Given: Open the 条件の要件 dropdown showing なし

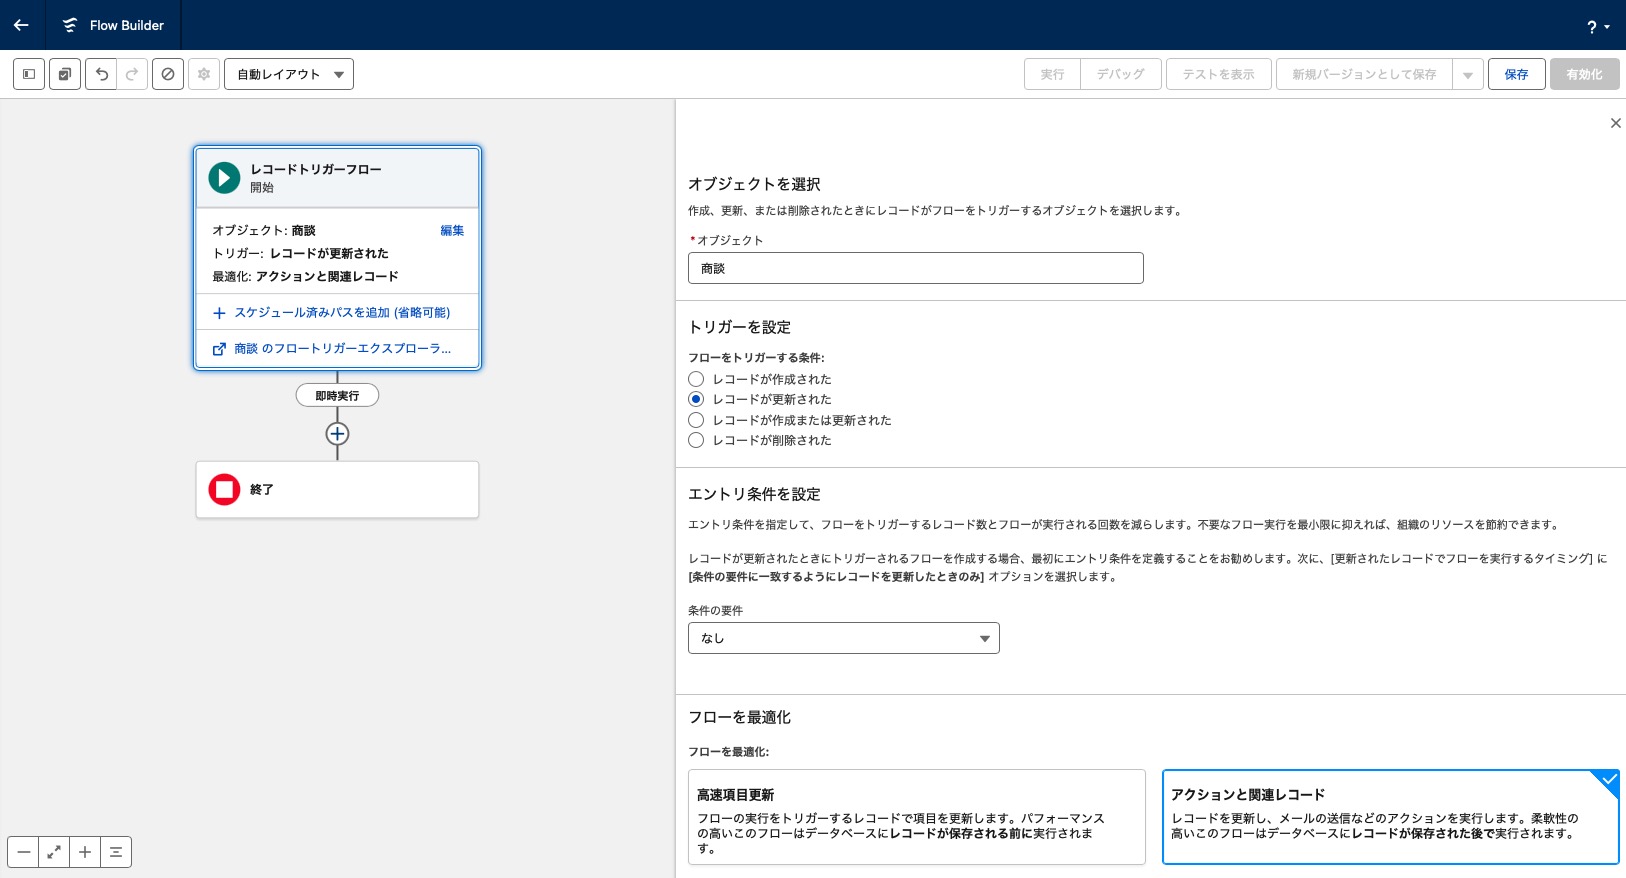Looking at the screenshot, I should [843, 638].
